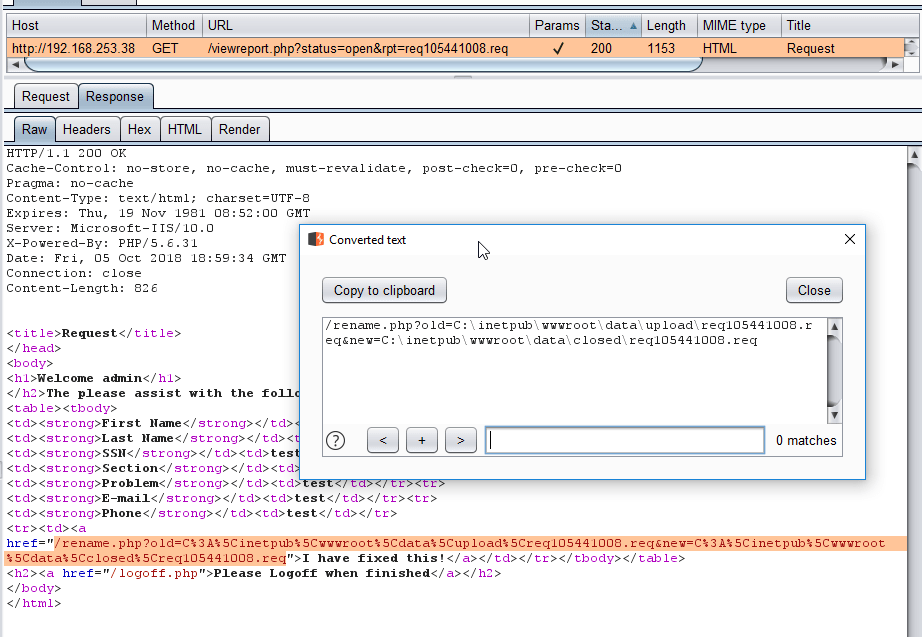
Task: Type in the converted text search field
Action: (x=625, y=440)
